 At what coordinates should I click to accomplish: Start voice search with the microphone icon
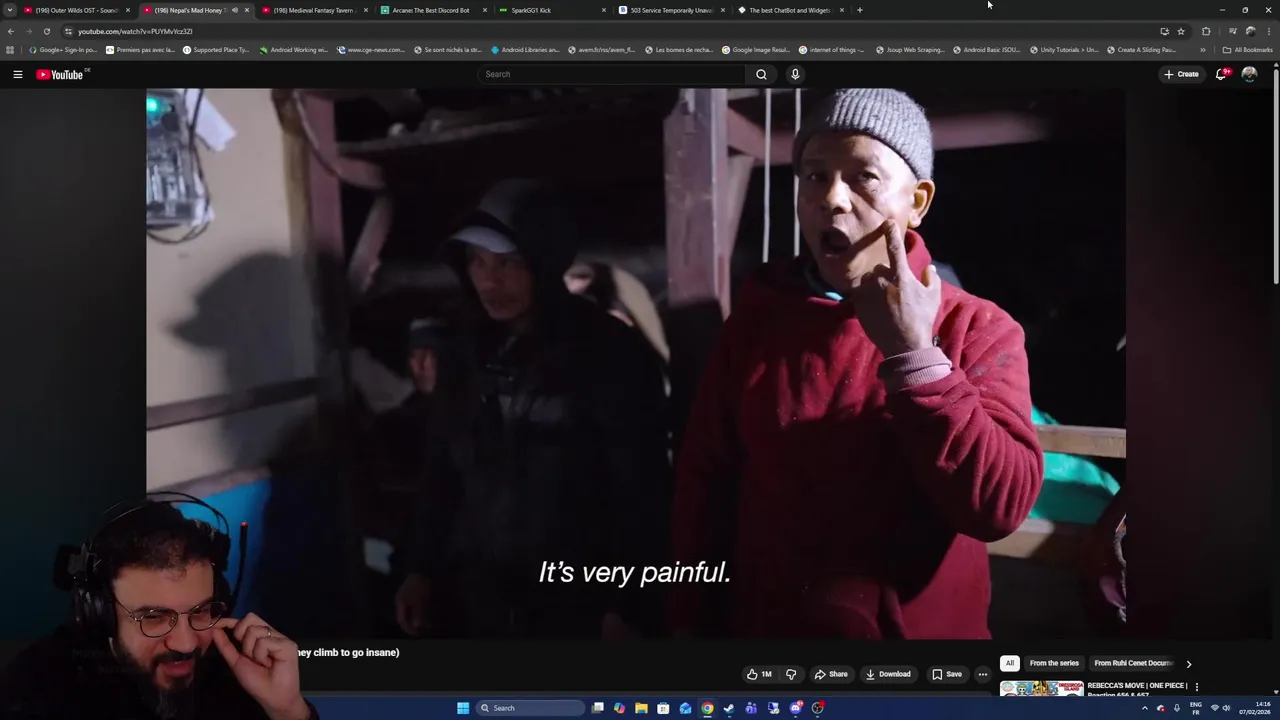coord(795,74)
